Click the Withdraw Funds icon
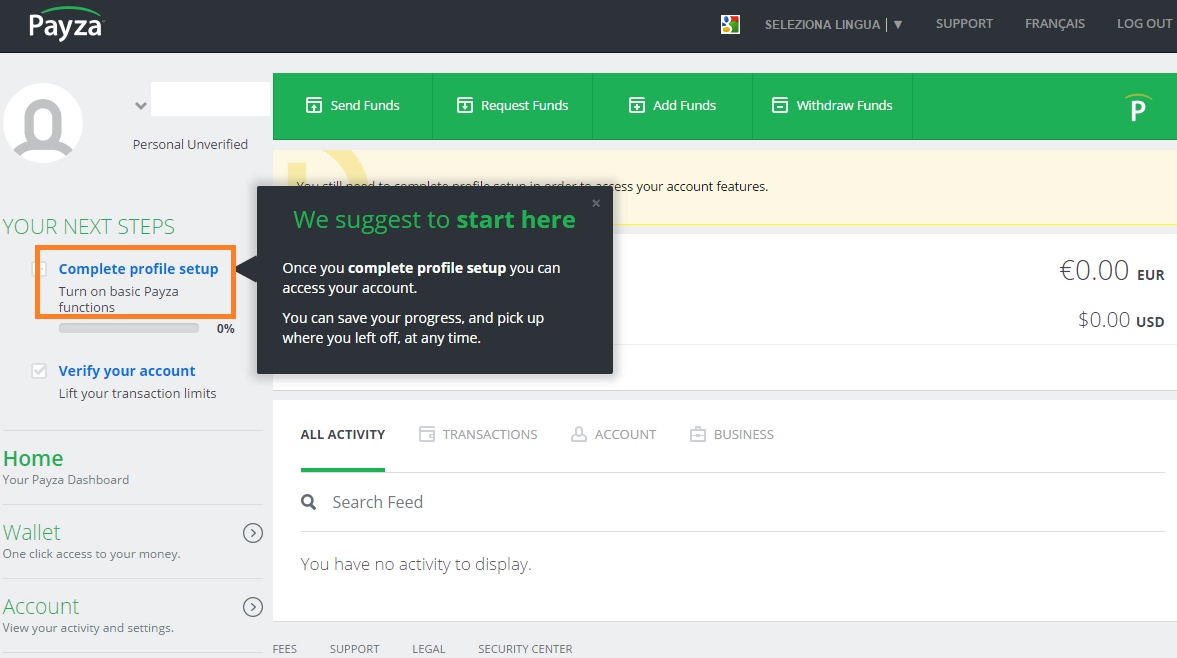Image resolution: width=1177 pixels, height=658 pixels. point(780,105)
